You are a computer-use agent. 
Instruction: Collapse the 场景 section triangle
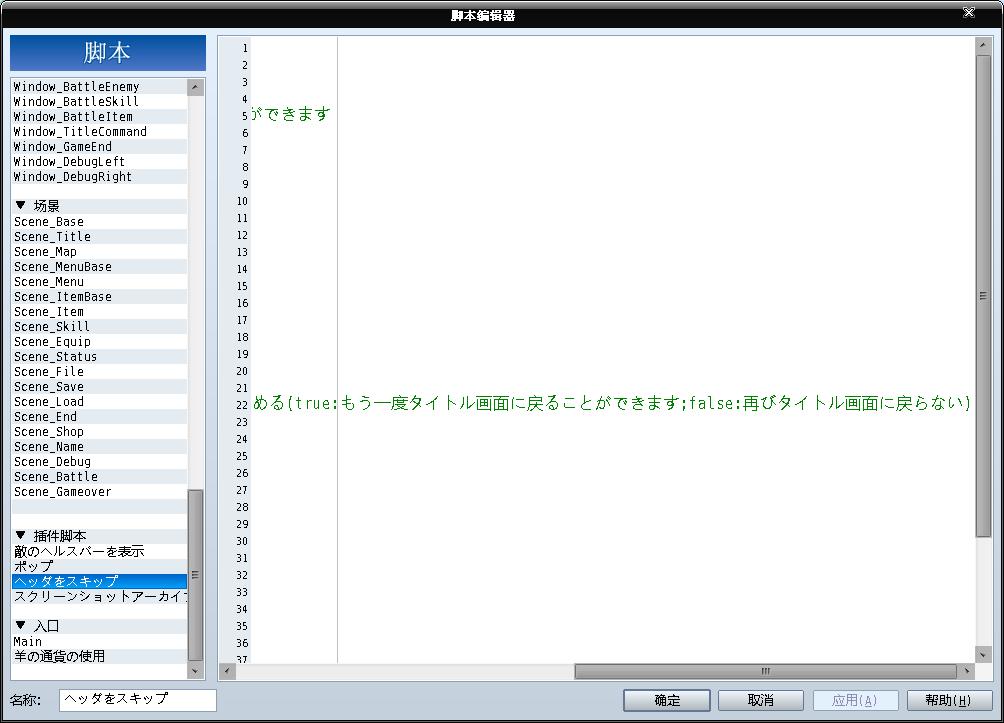point(20,206)
